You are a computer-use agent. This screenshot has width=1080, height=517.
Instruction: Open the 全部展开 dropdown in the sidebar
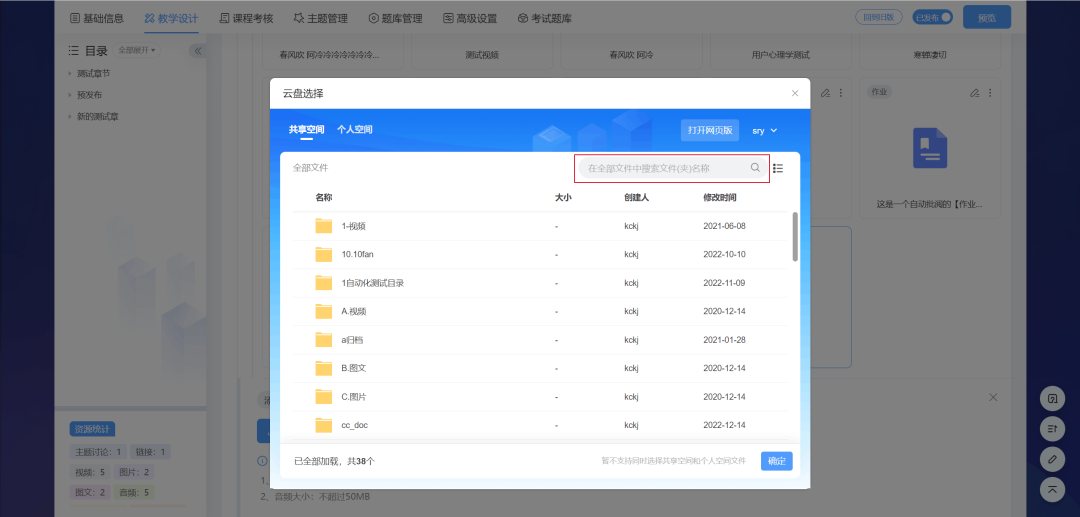tap(137, 50)
